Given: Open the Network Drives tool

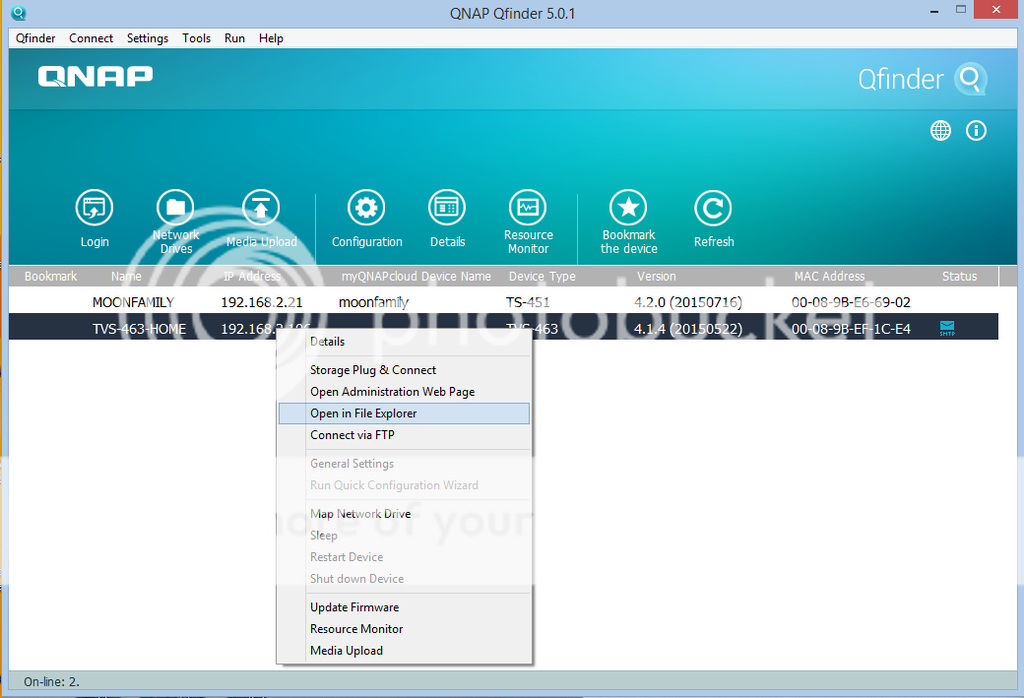Looking at the screenshot, I should pyautogui.click(x=175, y=209).
